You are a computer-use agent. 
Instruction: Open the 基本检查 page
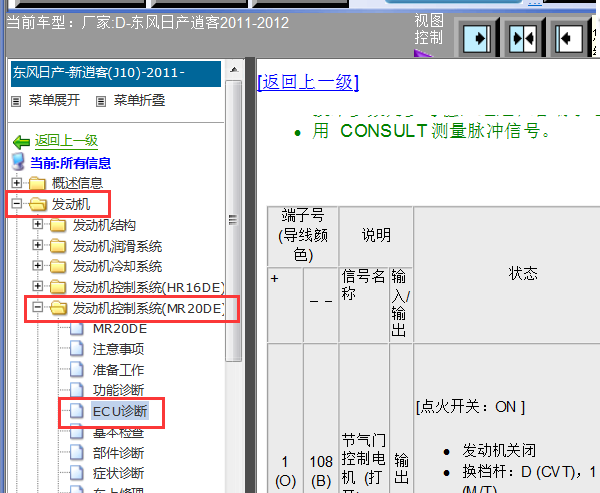pos(118,433)
